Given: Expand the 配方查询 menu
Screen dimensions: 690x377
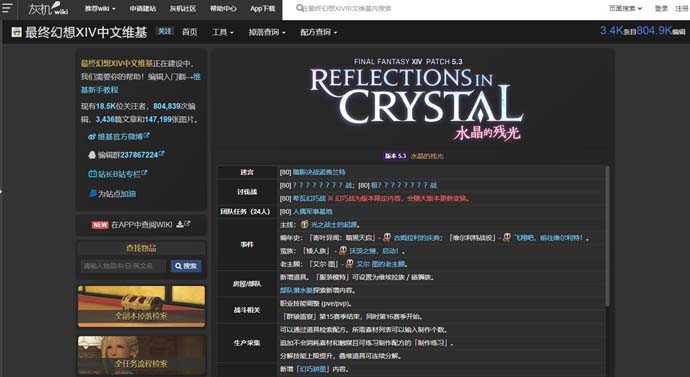Looking at the screenshot, I should (319, 32).
